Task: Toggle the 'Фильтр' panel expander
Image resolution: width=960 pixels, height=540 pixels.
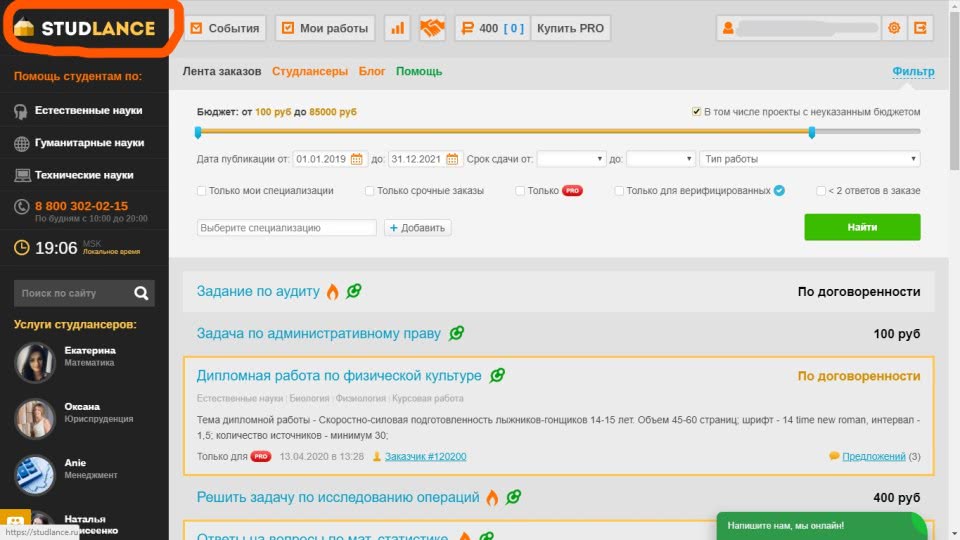Action: [912, 71]
